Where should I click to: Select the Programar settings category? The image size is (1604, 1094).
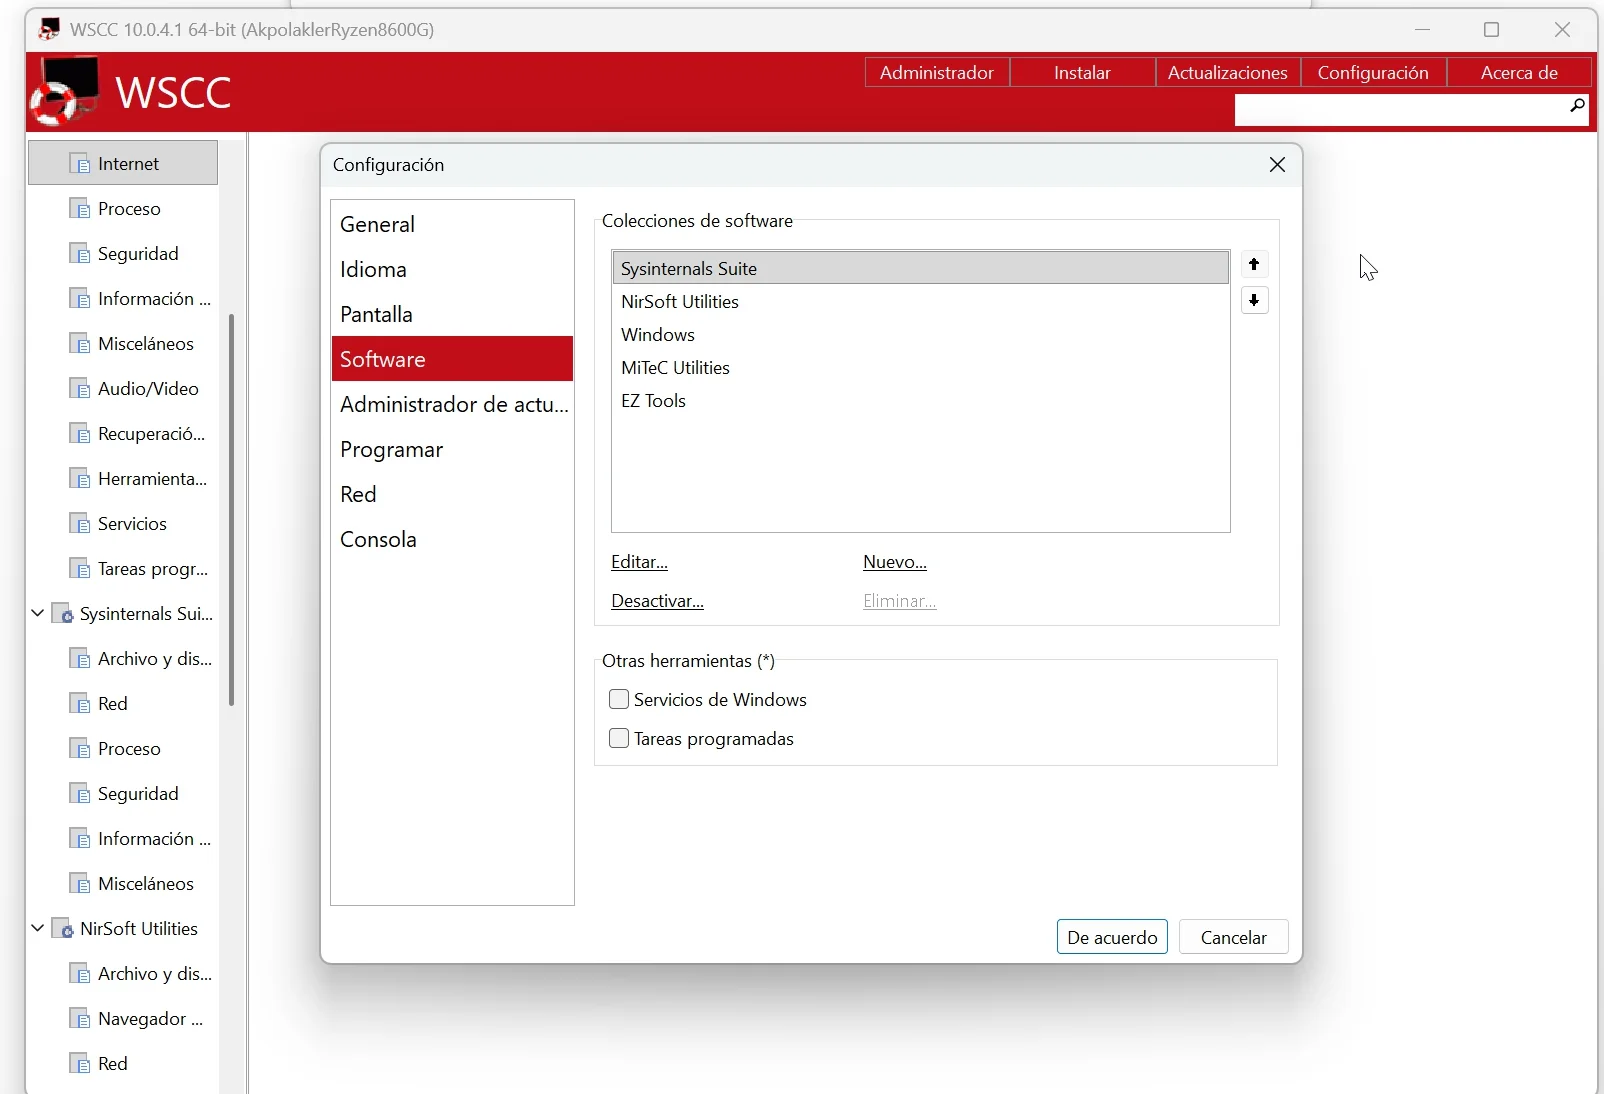click(x=452, y=449)
